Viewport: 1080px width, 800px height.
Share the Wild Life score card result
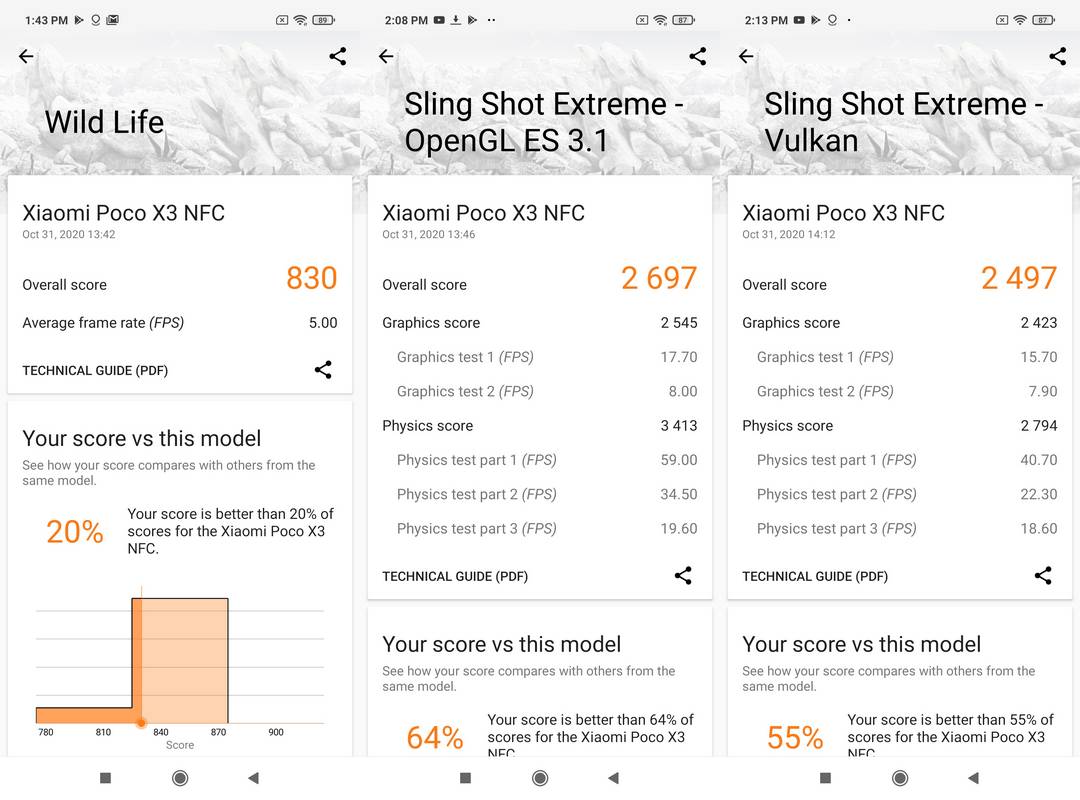click(x=323, y=370)
